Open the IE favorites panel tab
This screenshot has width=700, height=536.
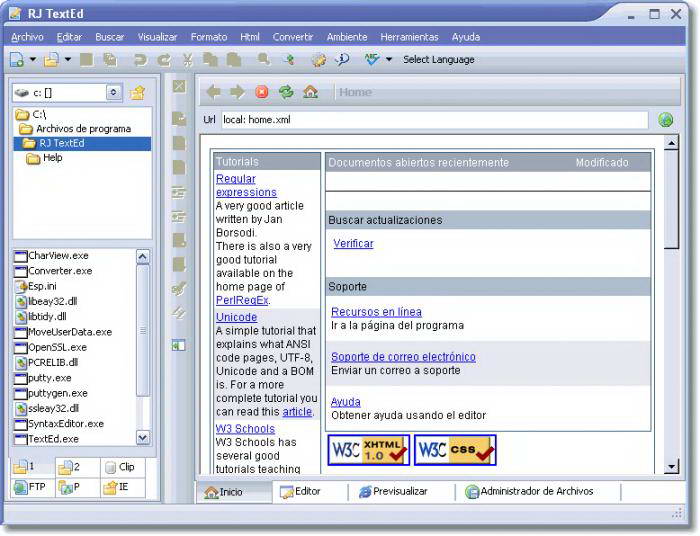[123, 487]
